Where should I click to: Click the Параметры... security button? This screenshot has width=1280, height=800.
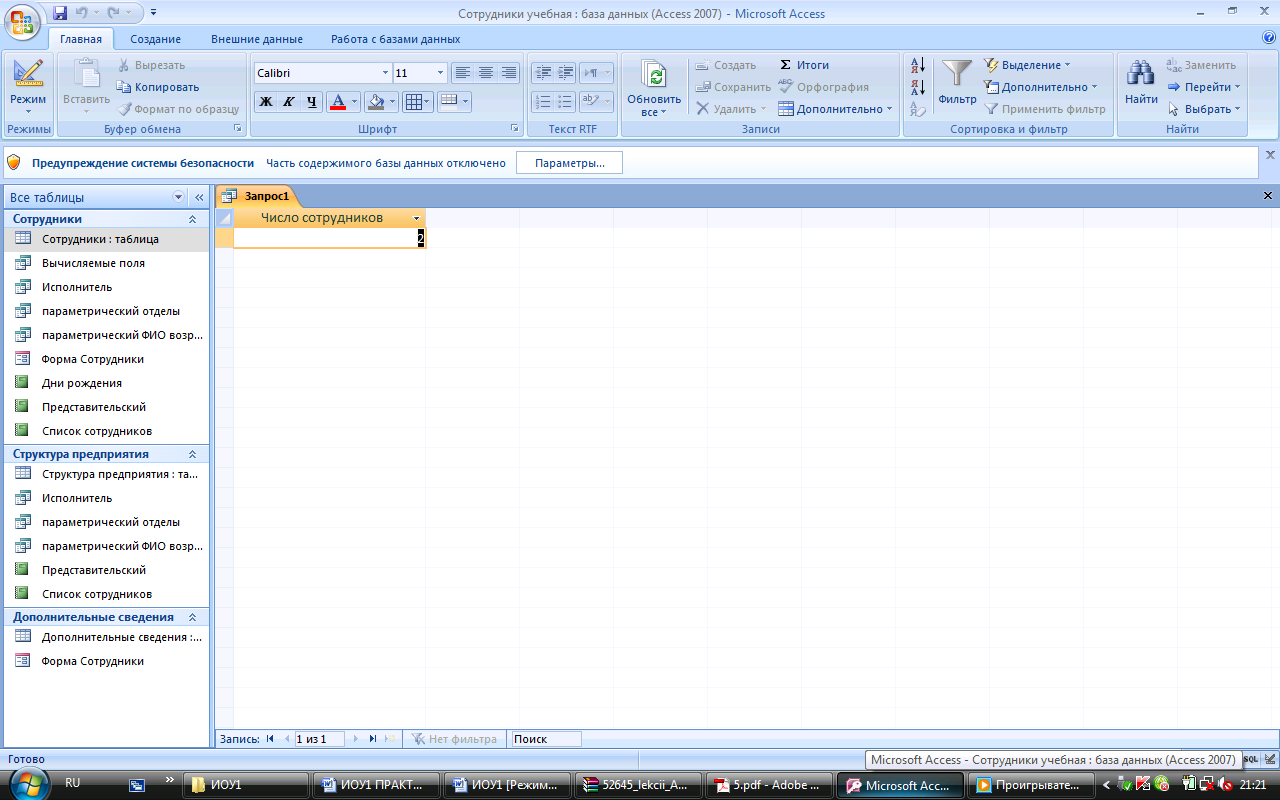pos(569,163)
